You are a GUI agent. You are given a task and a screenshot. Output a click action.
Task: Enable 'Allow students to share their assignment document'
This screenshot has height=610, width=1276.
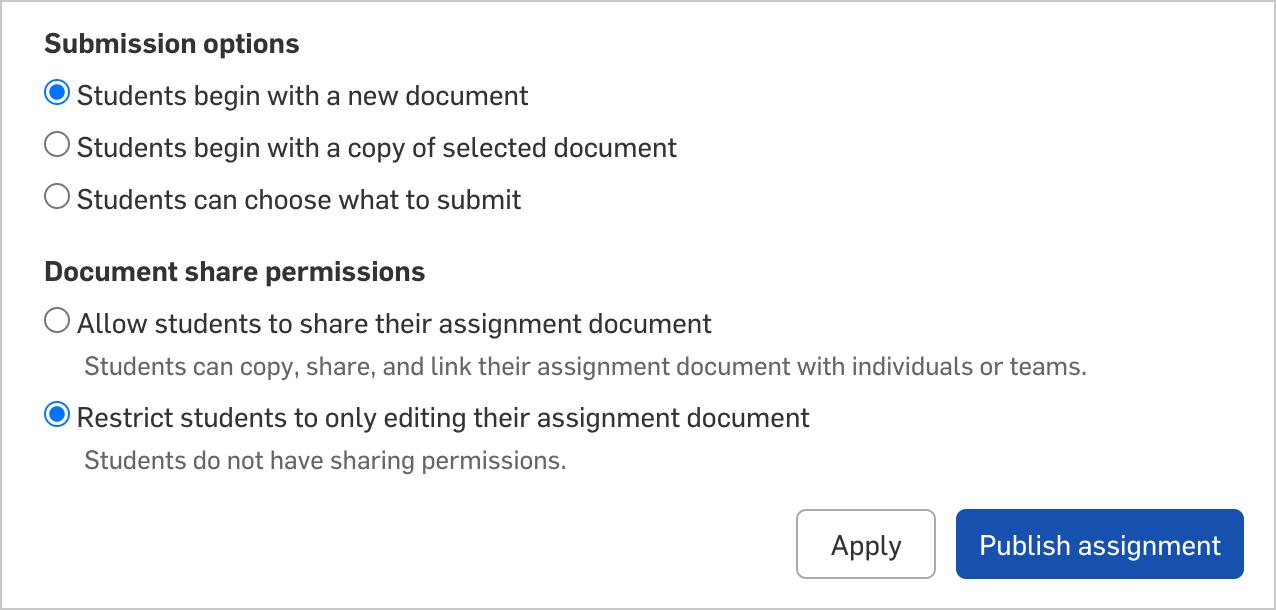58,322
